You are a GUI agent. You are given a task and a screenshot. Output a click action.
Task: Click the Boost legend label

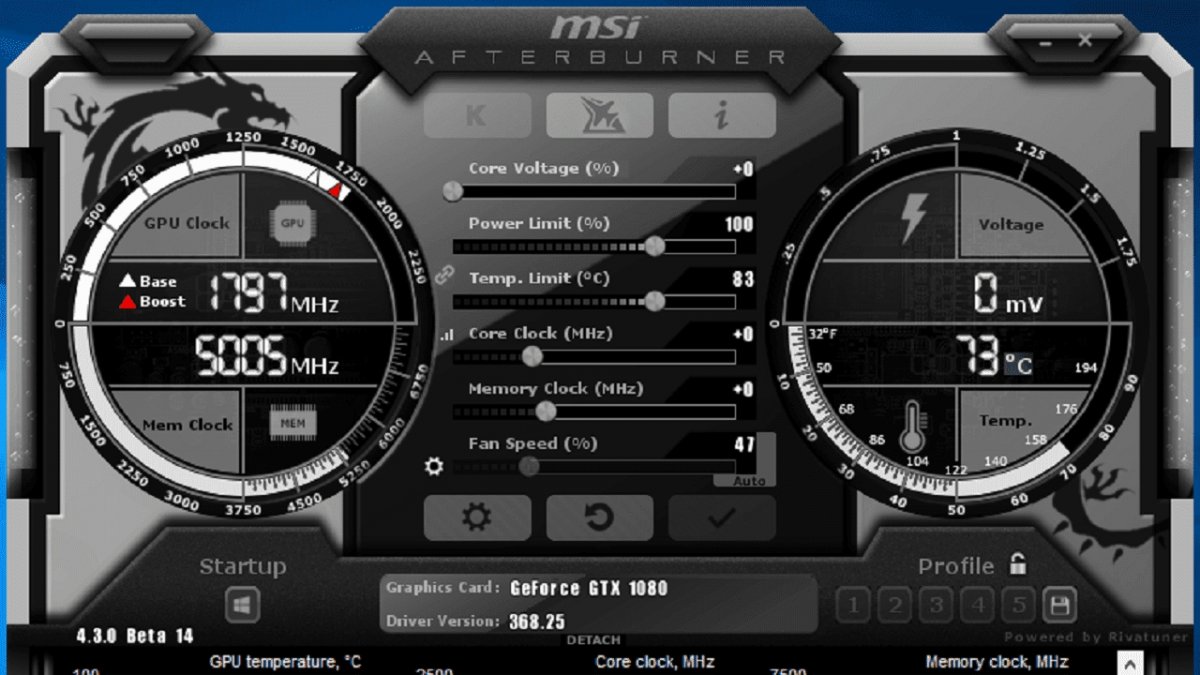(x=163, y=301)
